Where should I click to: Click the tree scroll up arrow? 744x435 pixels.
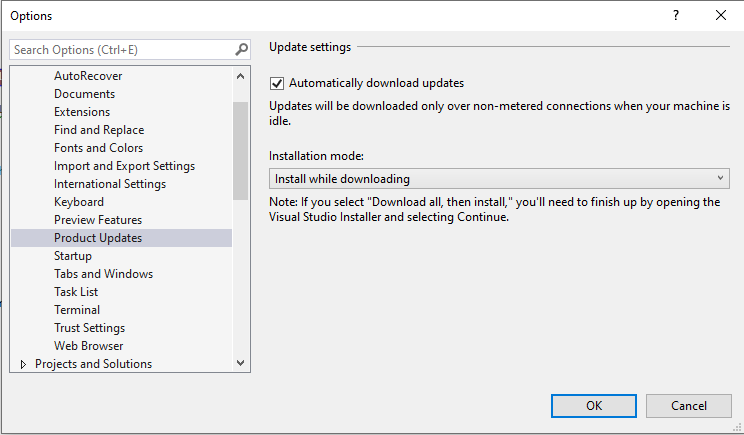241,76
